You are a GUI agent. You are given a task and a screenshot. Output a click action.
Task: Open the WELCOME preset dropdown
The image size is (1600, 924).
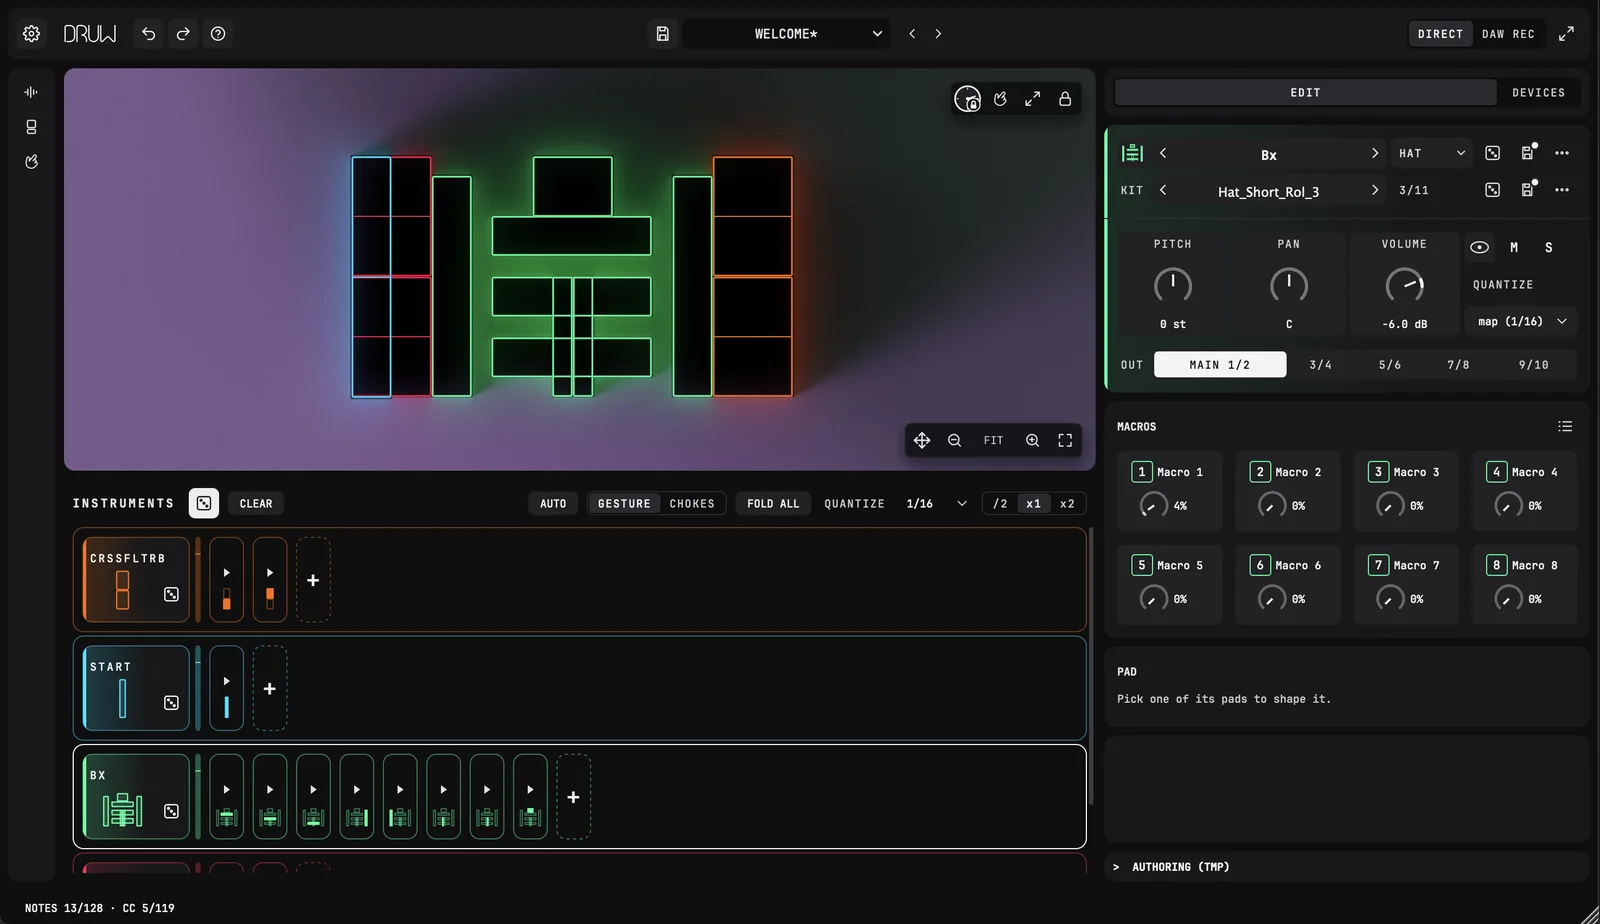click(785, 34)
